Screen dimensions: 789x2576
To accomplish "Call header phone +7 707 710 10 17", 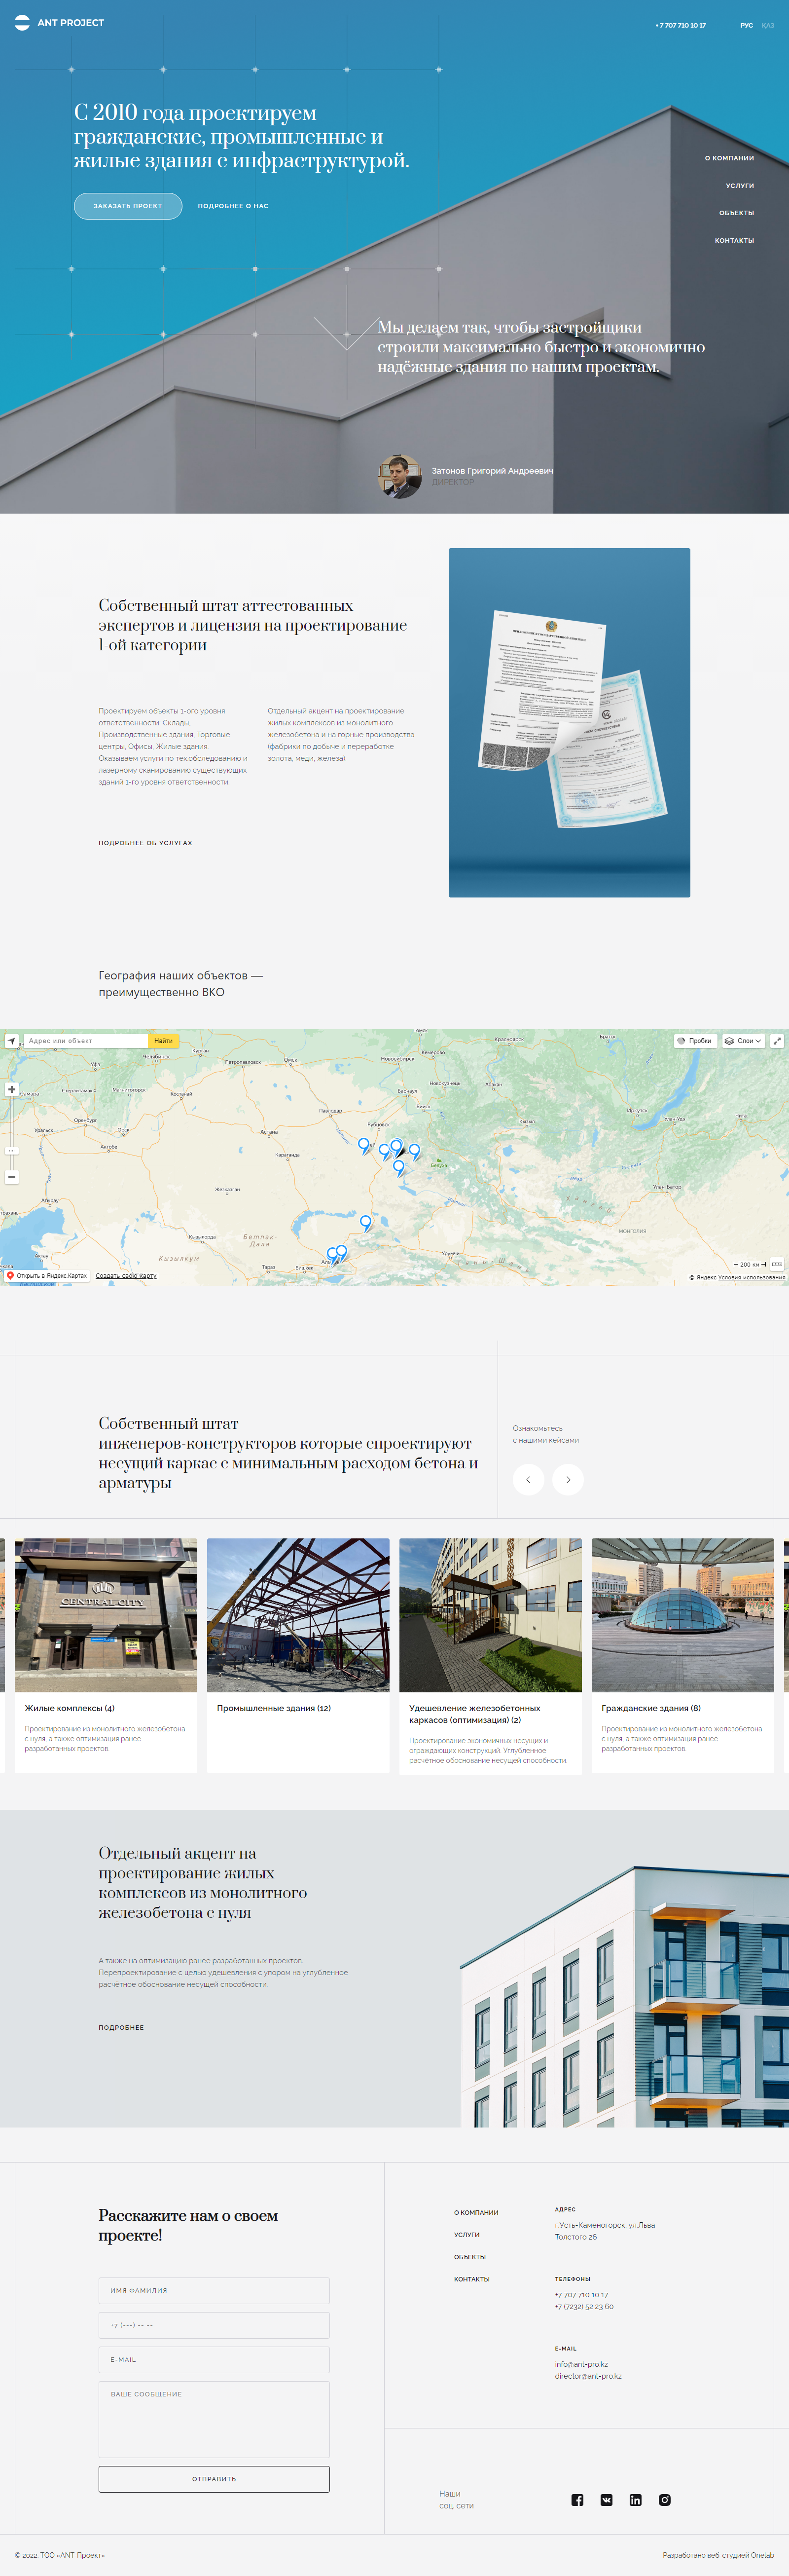I will click(680, 25).
